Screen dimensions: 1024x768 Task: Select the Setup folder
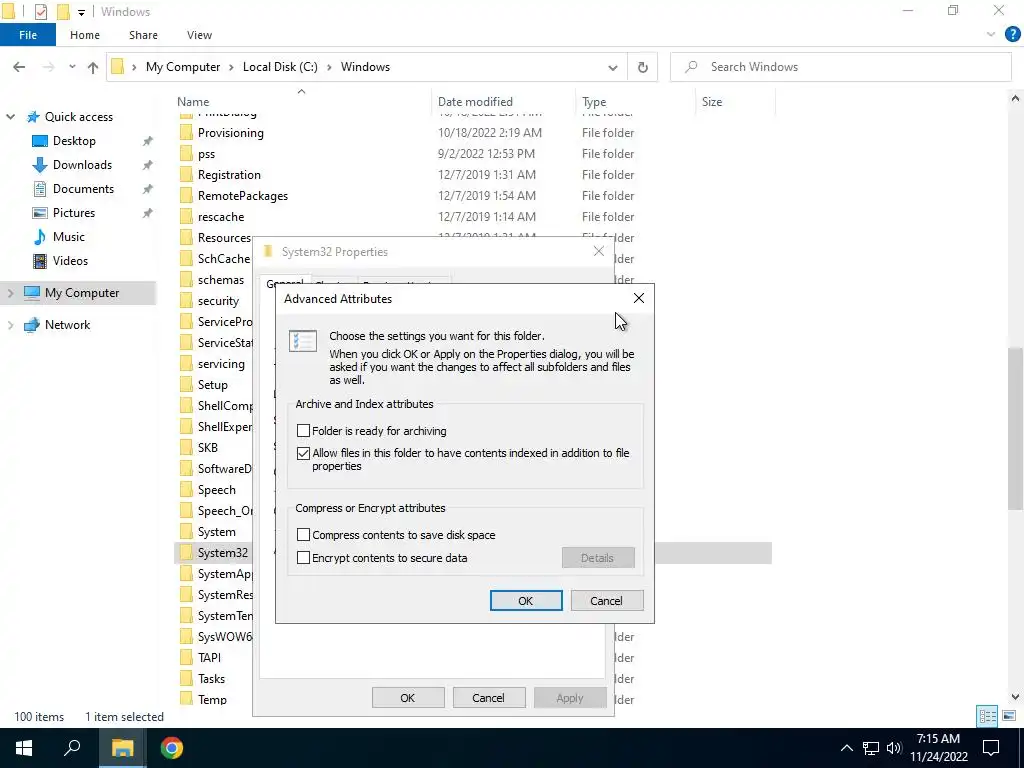click(213, 385)
